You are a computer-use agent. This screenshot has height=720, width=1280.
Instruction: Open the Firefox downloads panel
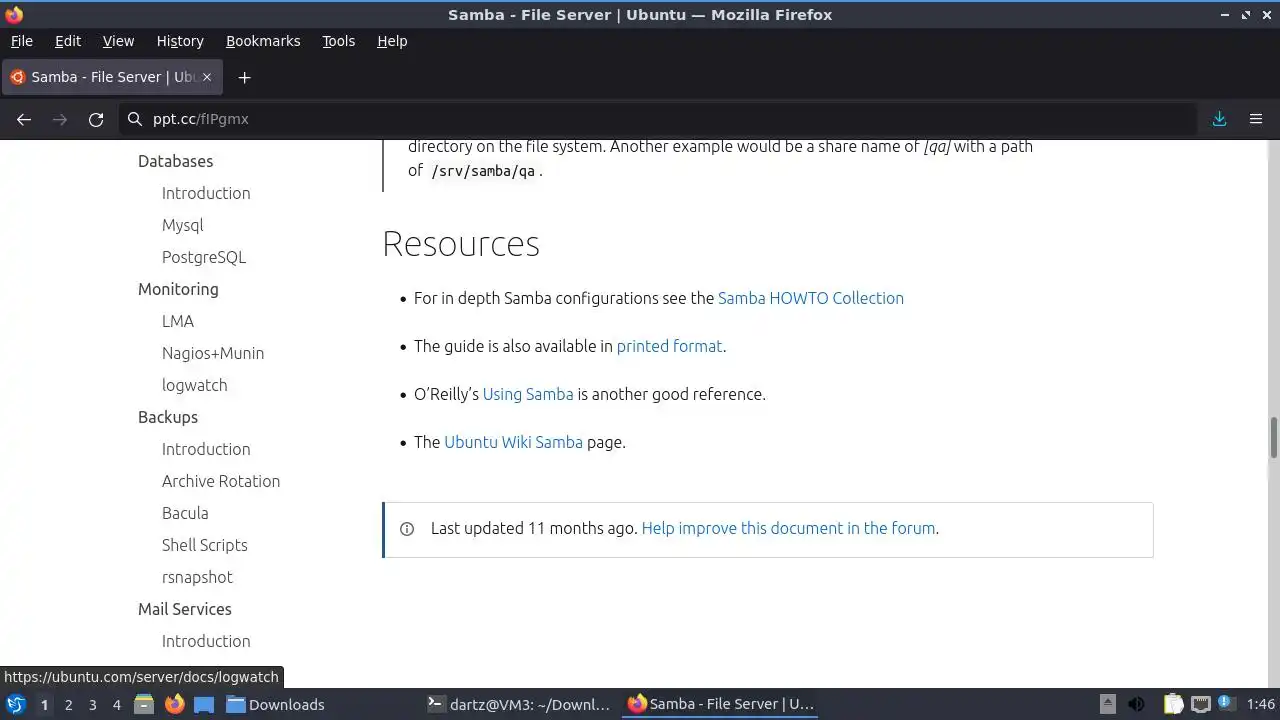point(1219,119)
